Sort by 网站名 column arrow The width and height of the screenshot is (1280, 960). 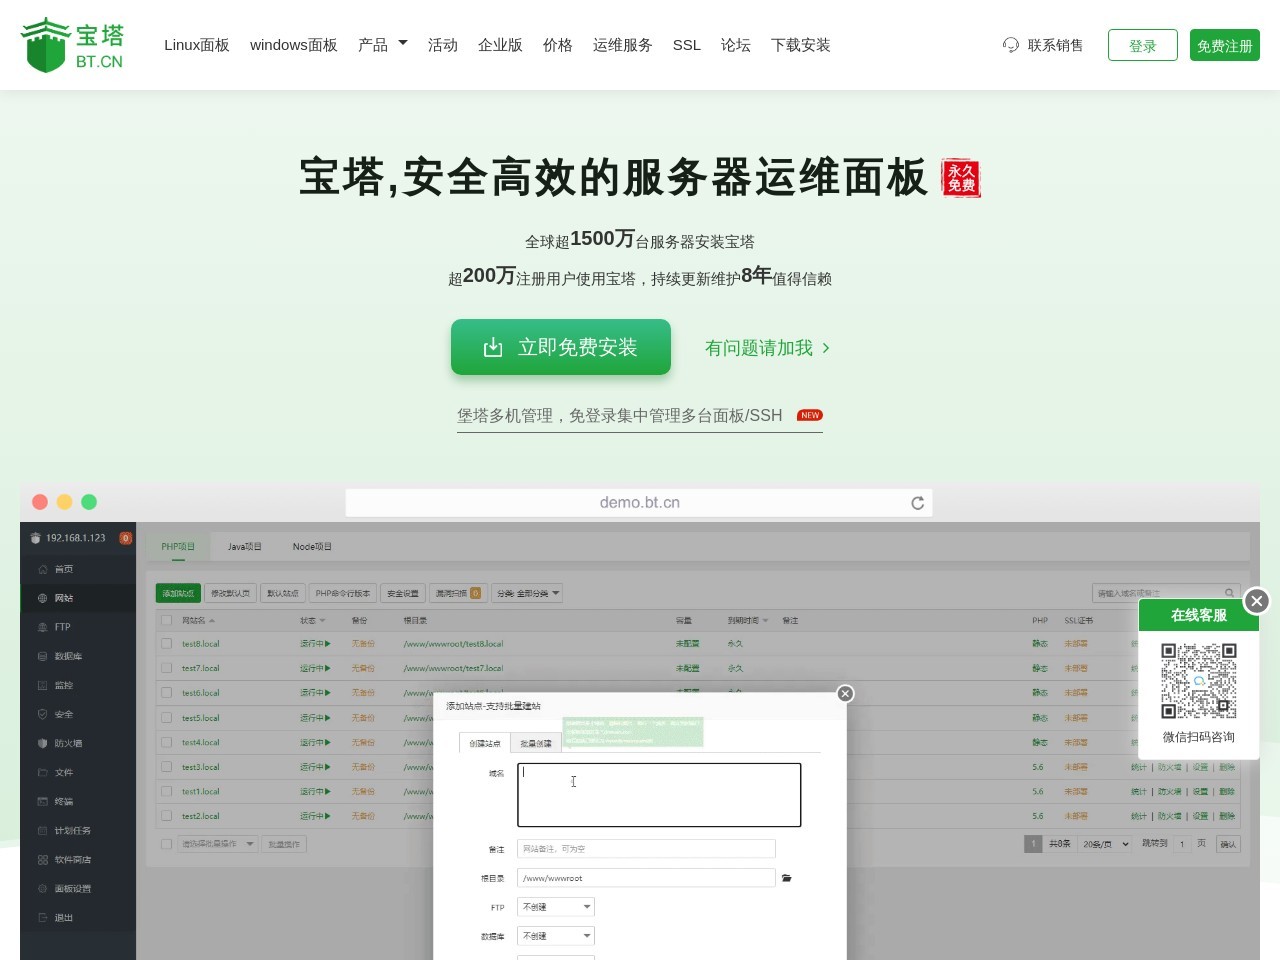[212, 621]
